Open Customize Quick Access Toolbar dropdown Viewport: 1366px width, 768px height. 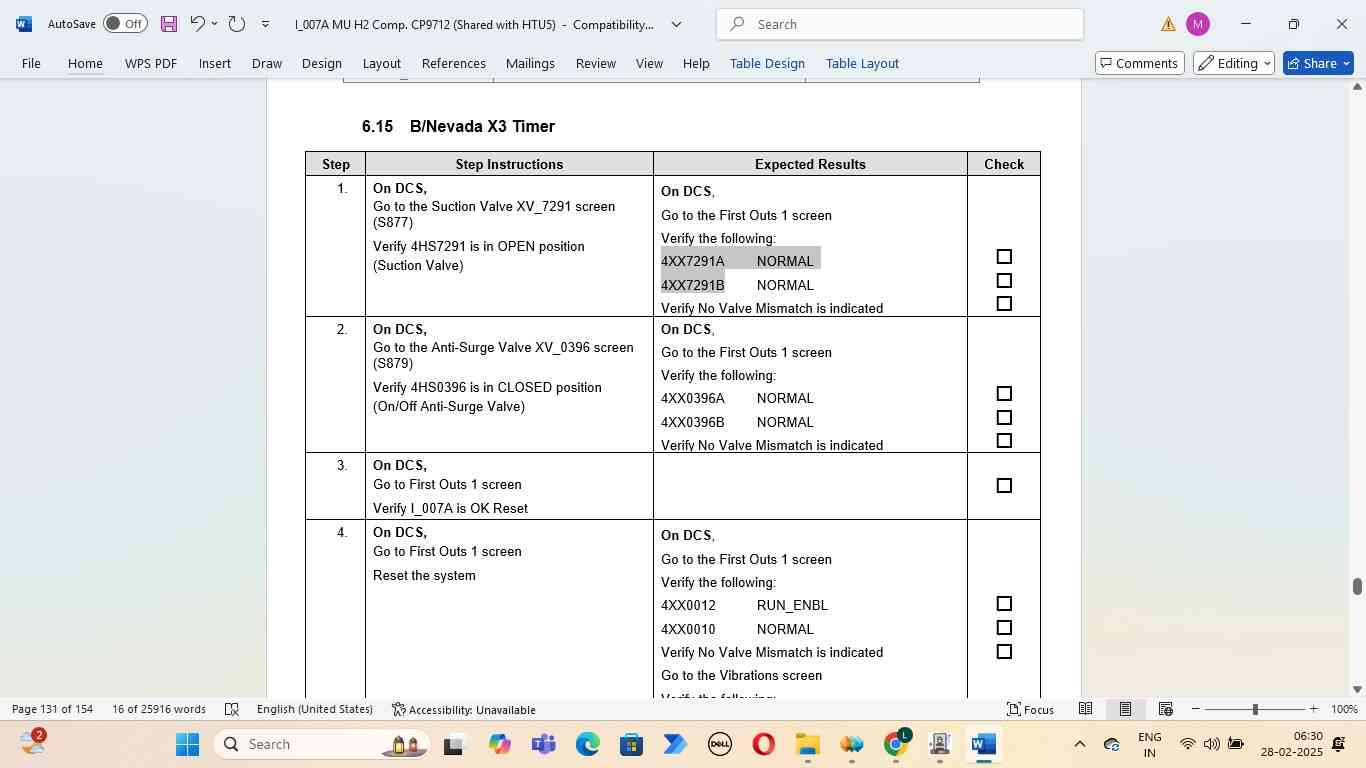pyautogui.click(x=265, y=24)
